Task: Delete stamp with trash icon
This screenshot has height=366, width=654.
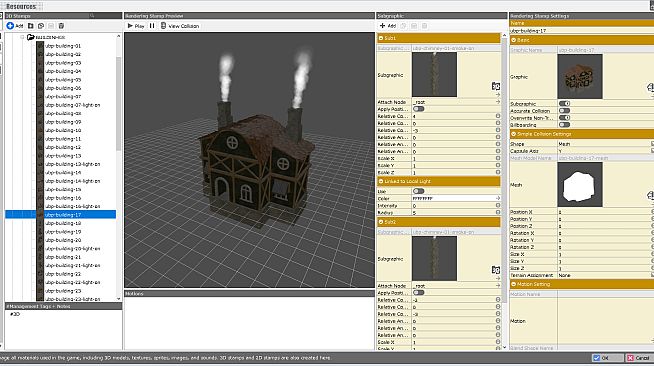Action: click(61, 26)
